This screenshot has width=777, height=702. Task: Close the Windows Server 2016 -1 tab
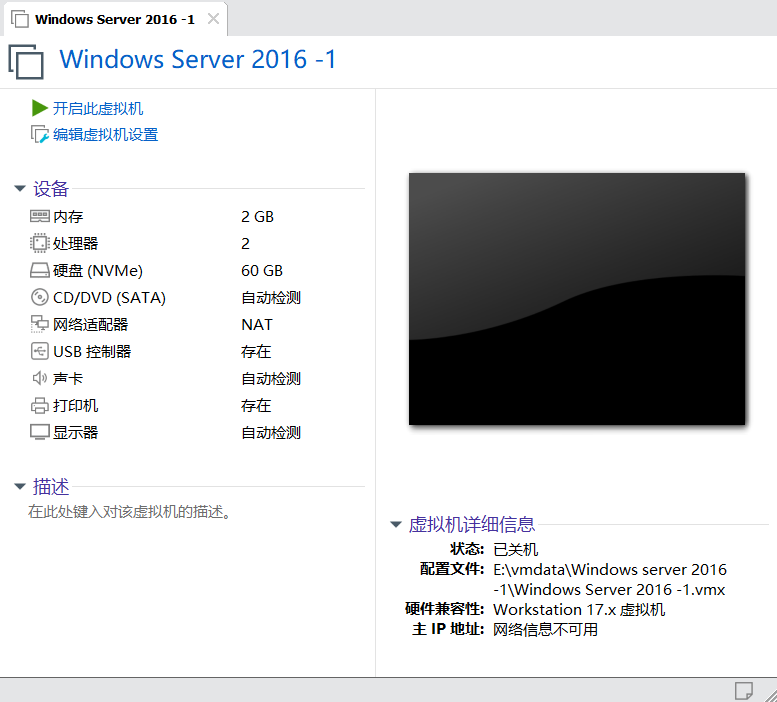[214, 19]
